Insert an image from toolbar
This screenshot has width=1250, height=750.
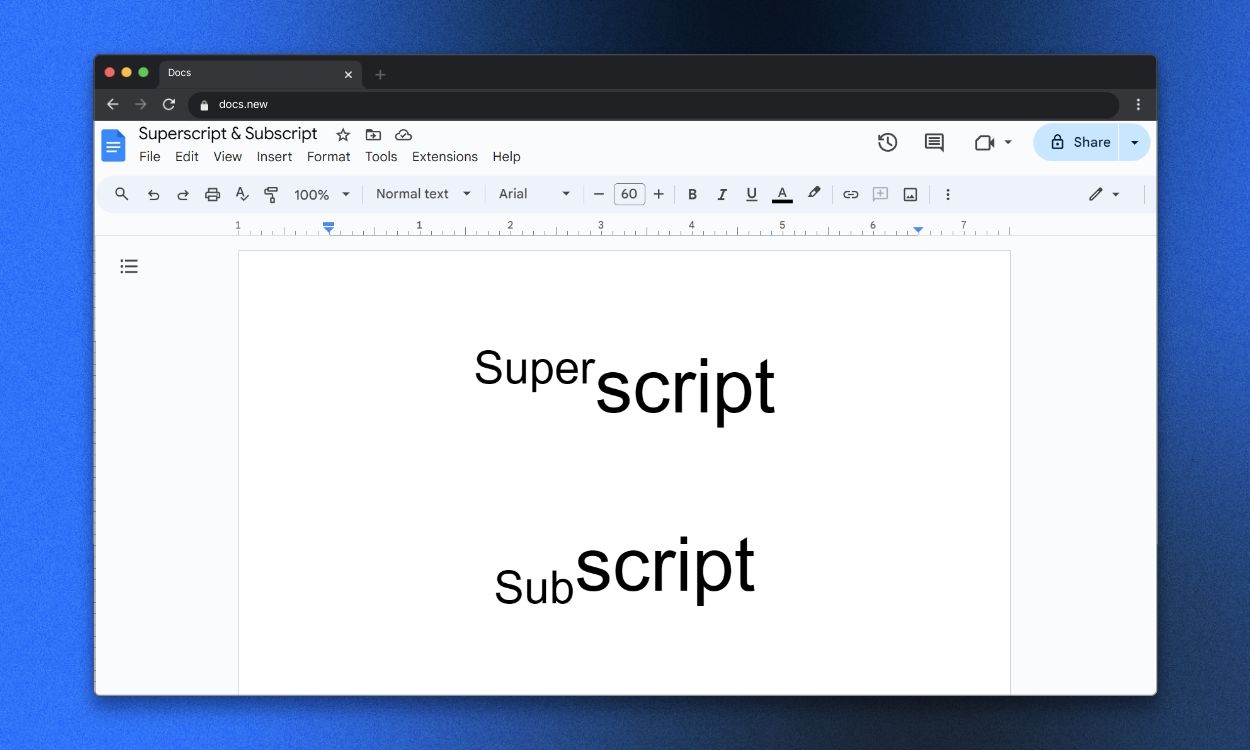tap(910, 195)
